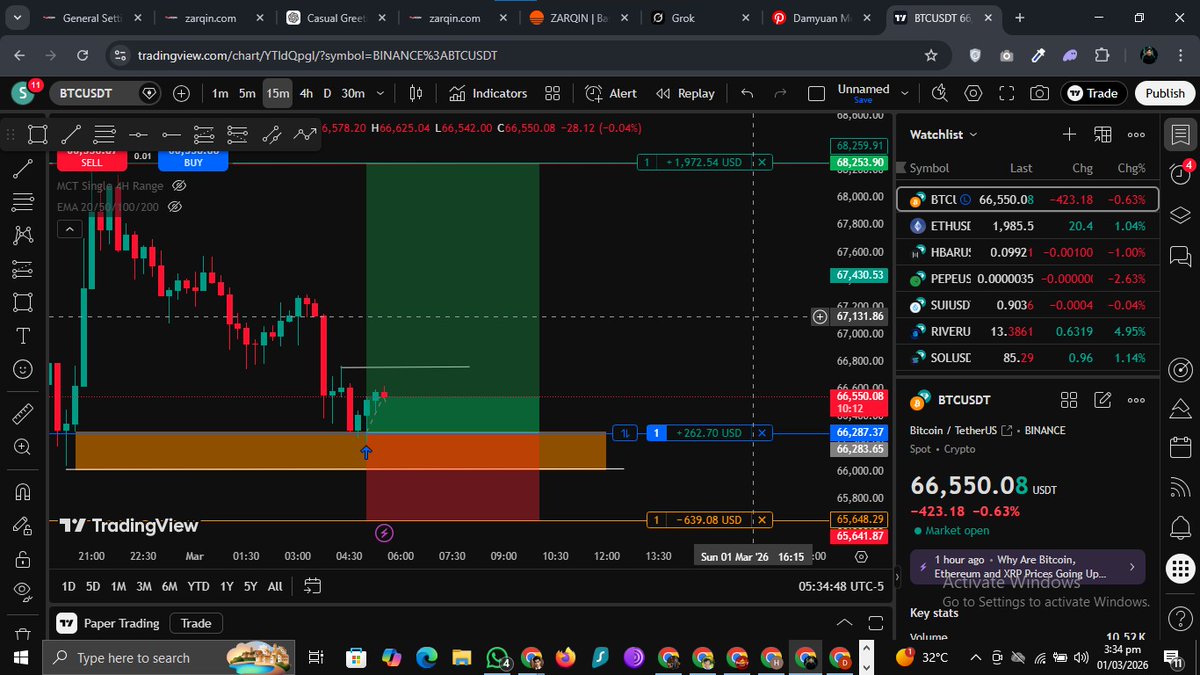Select the YTD date range

click(x=198, y=586)
